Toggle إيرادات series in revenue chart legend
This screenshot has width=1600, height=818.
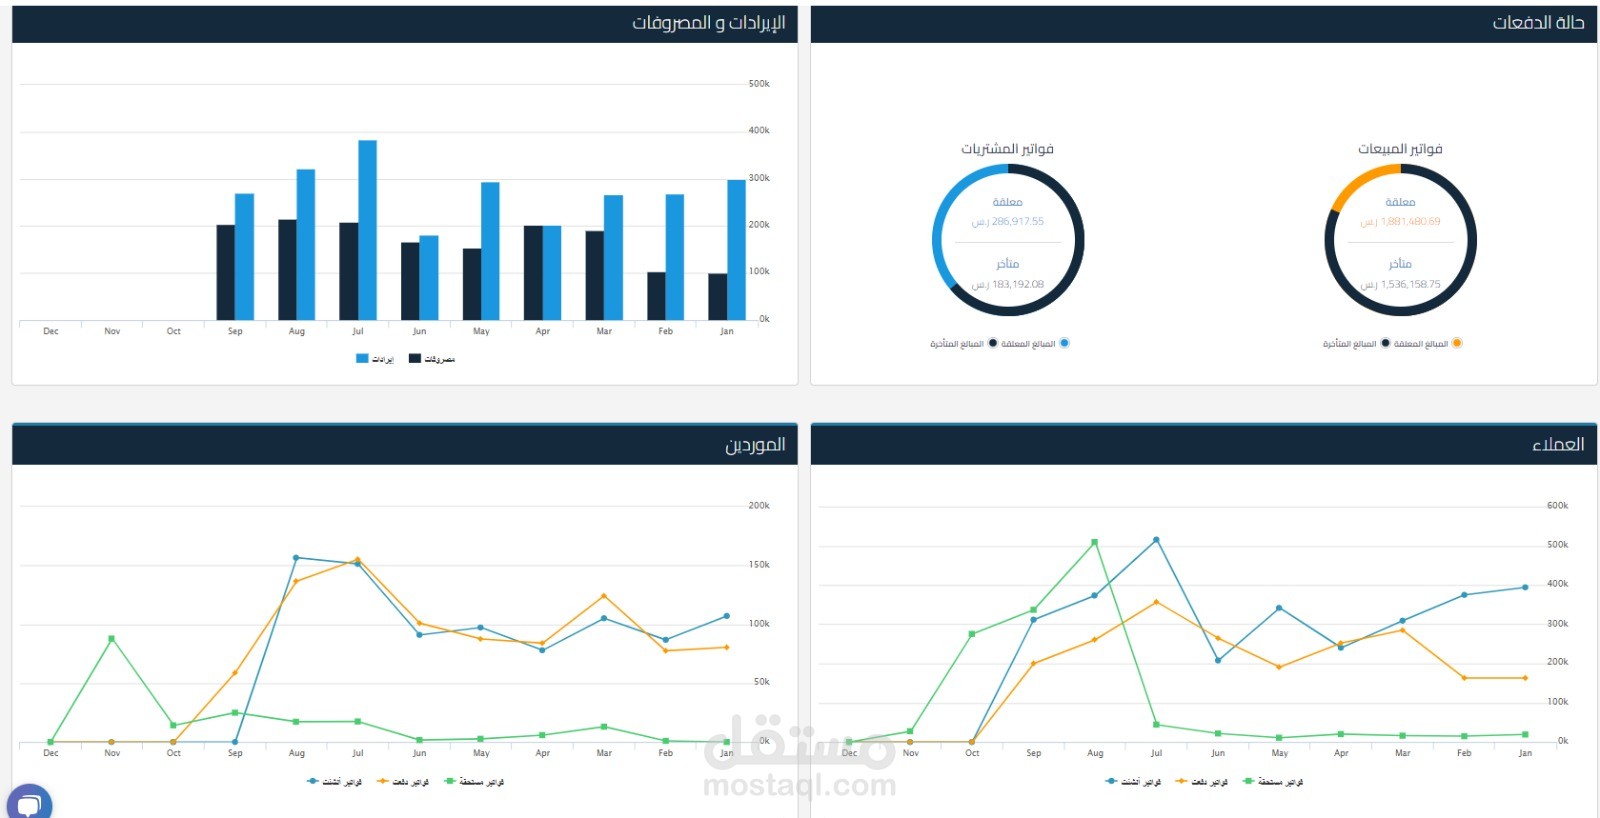[x=375, y=359]
